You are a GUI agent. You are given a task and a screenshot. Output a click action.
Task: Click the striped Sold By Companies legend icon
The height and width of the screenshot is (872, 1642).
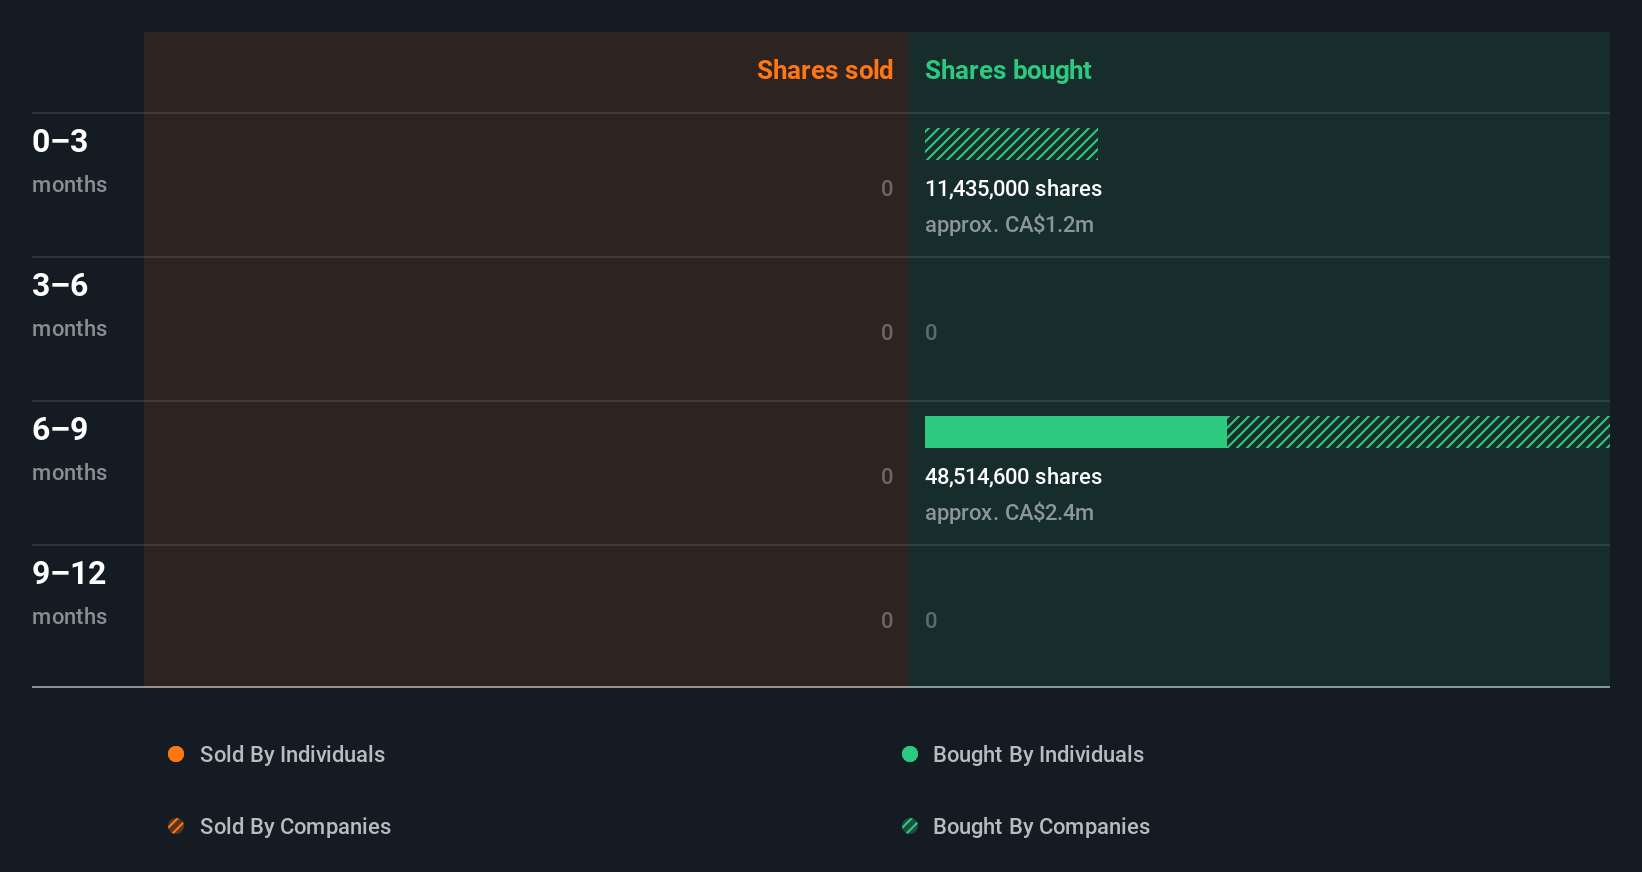coord(176,826)
